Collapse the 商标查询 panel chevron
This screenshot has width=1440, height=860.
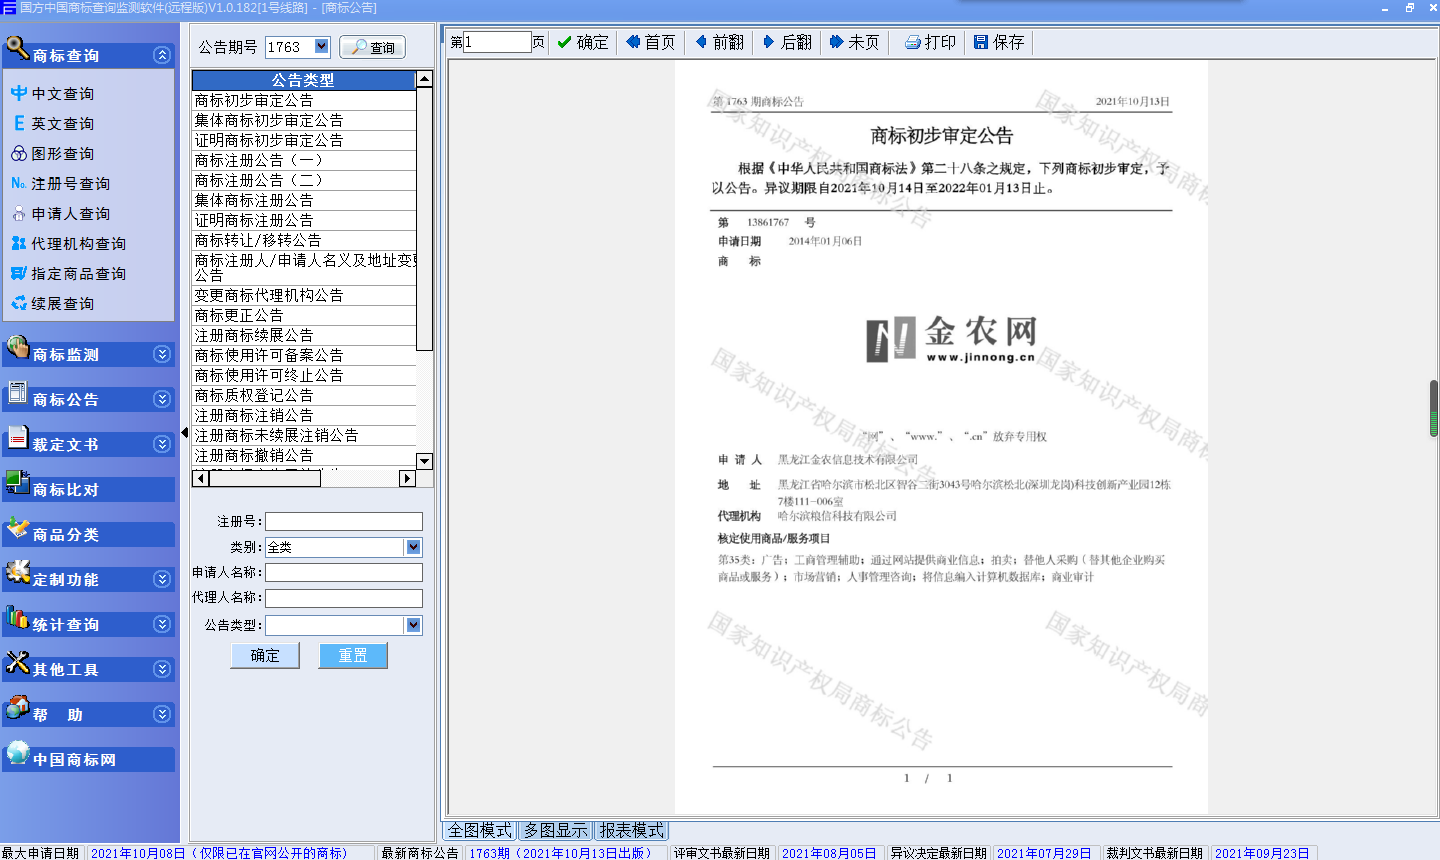coord(162,55)
